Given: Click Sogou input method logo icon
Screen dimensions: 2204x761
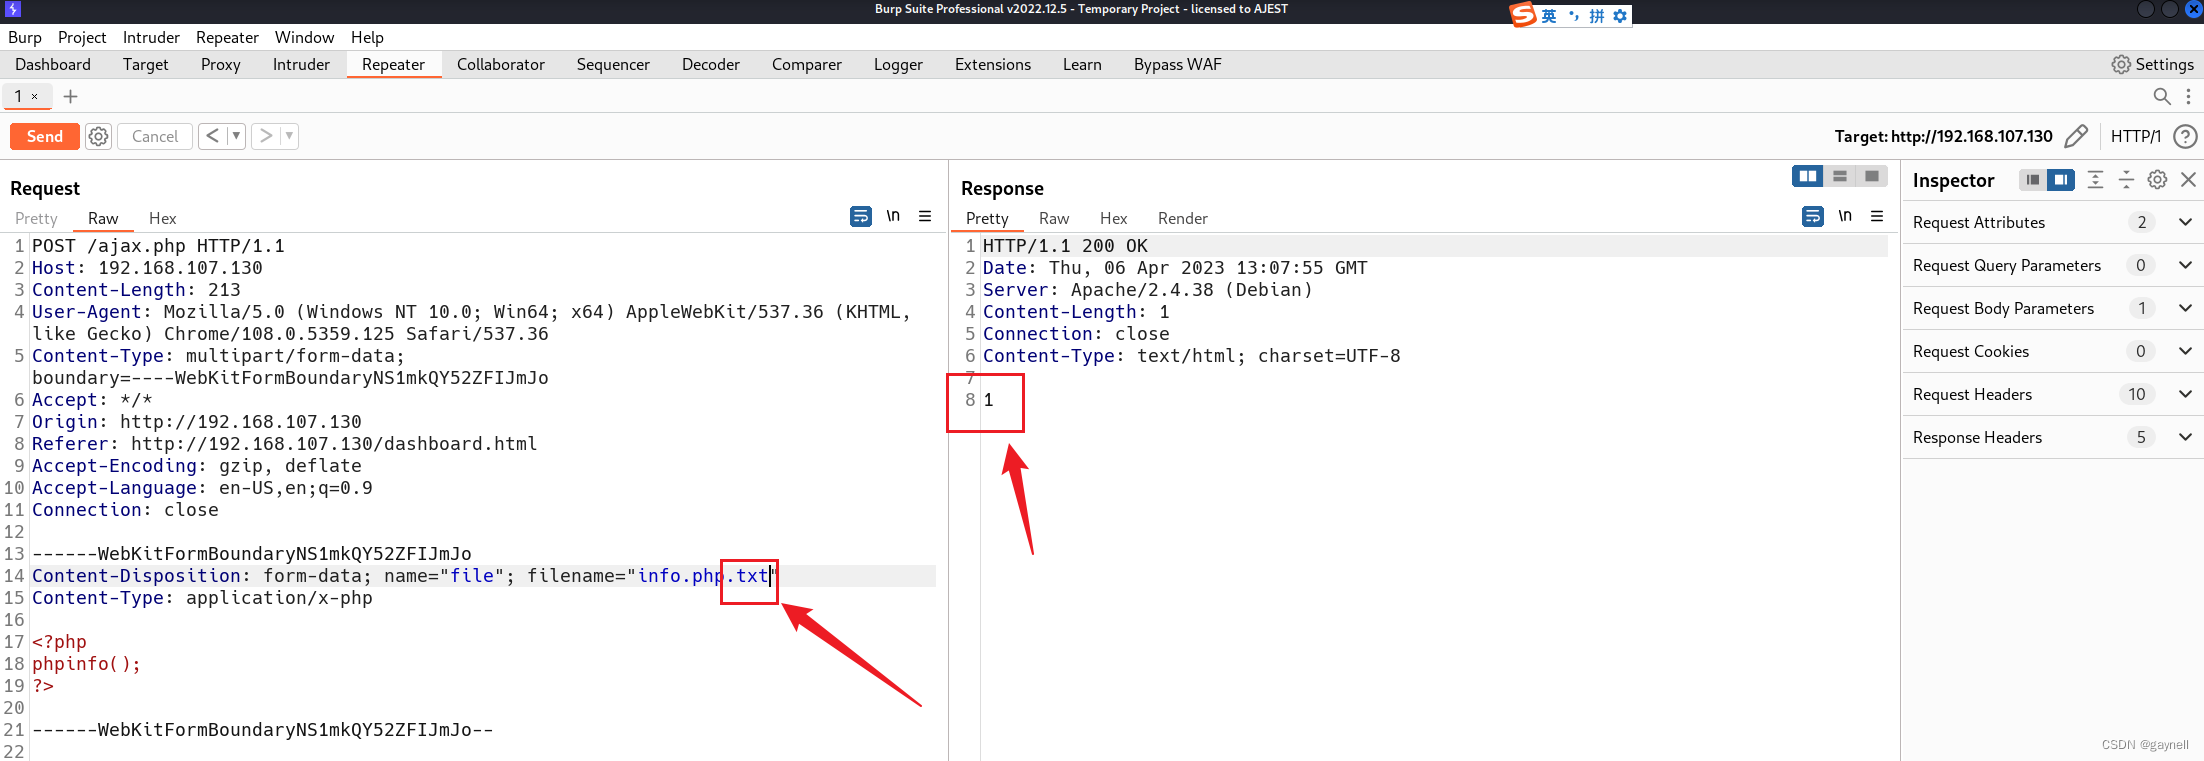Looking at the screenshot, I should coord(1523,15).
